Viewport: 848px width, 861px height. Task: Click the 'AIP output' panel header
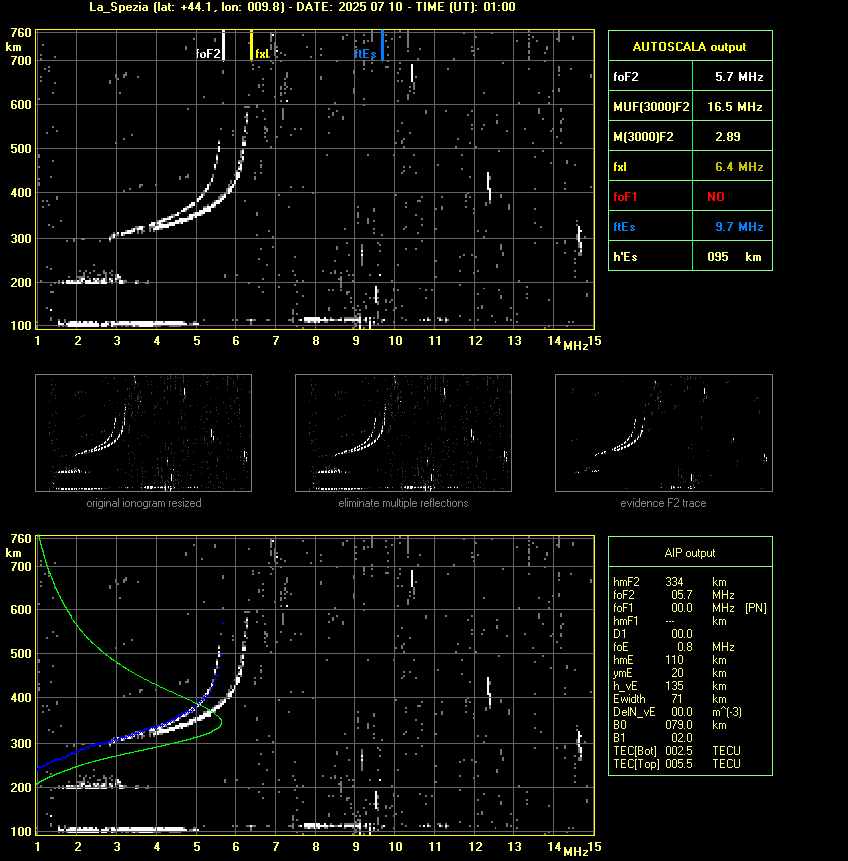(690, 552)
